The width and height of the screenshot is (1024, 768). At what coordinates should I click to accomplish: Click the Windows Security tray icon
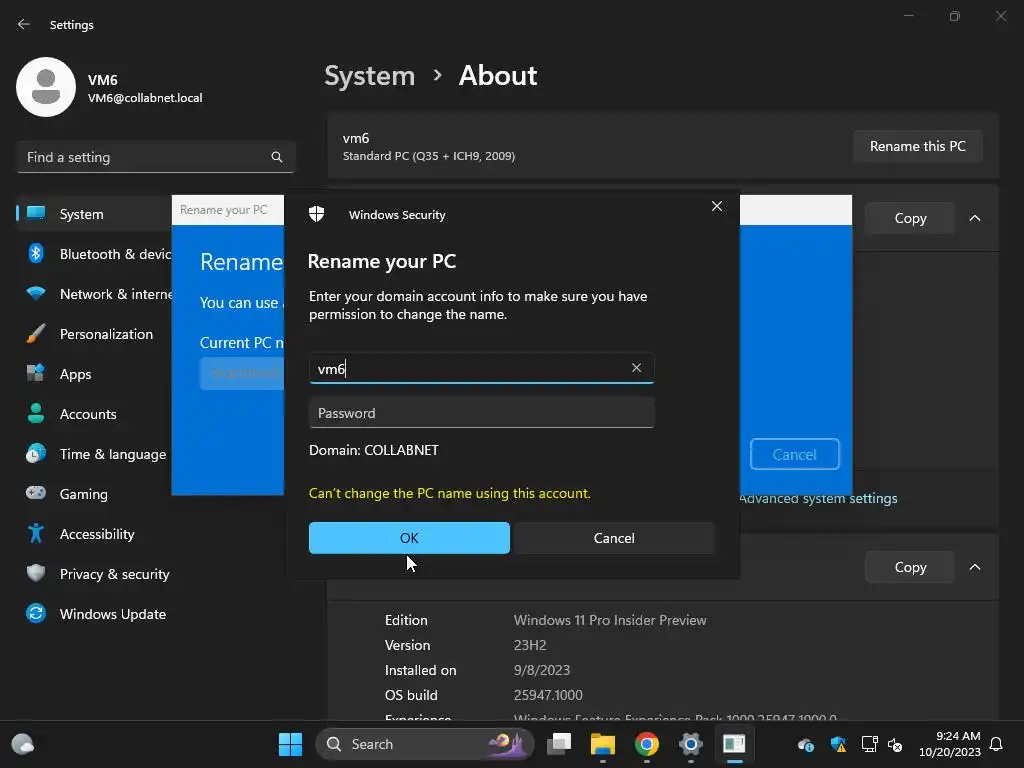pos(838,744)
